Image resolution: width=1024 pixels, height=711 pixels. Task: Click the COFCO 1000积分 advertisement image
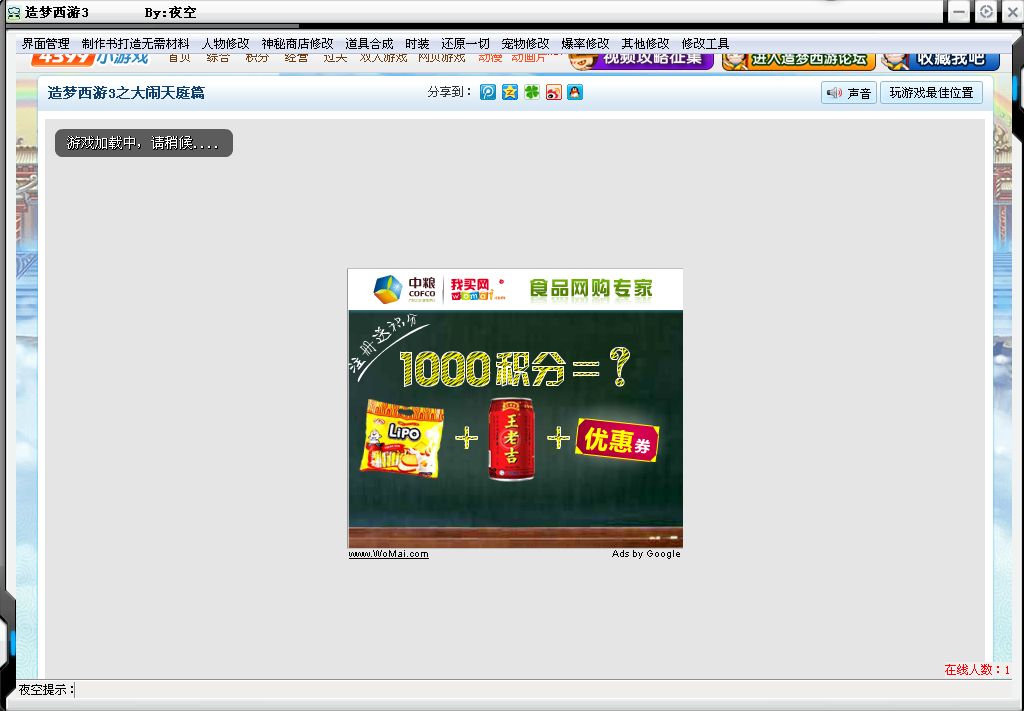click(x=515, y=408)
